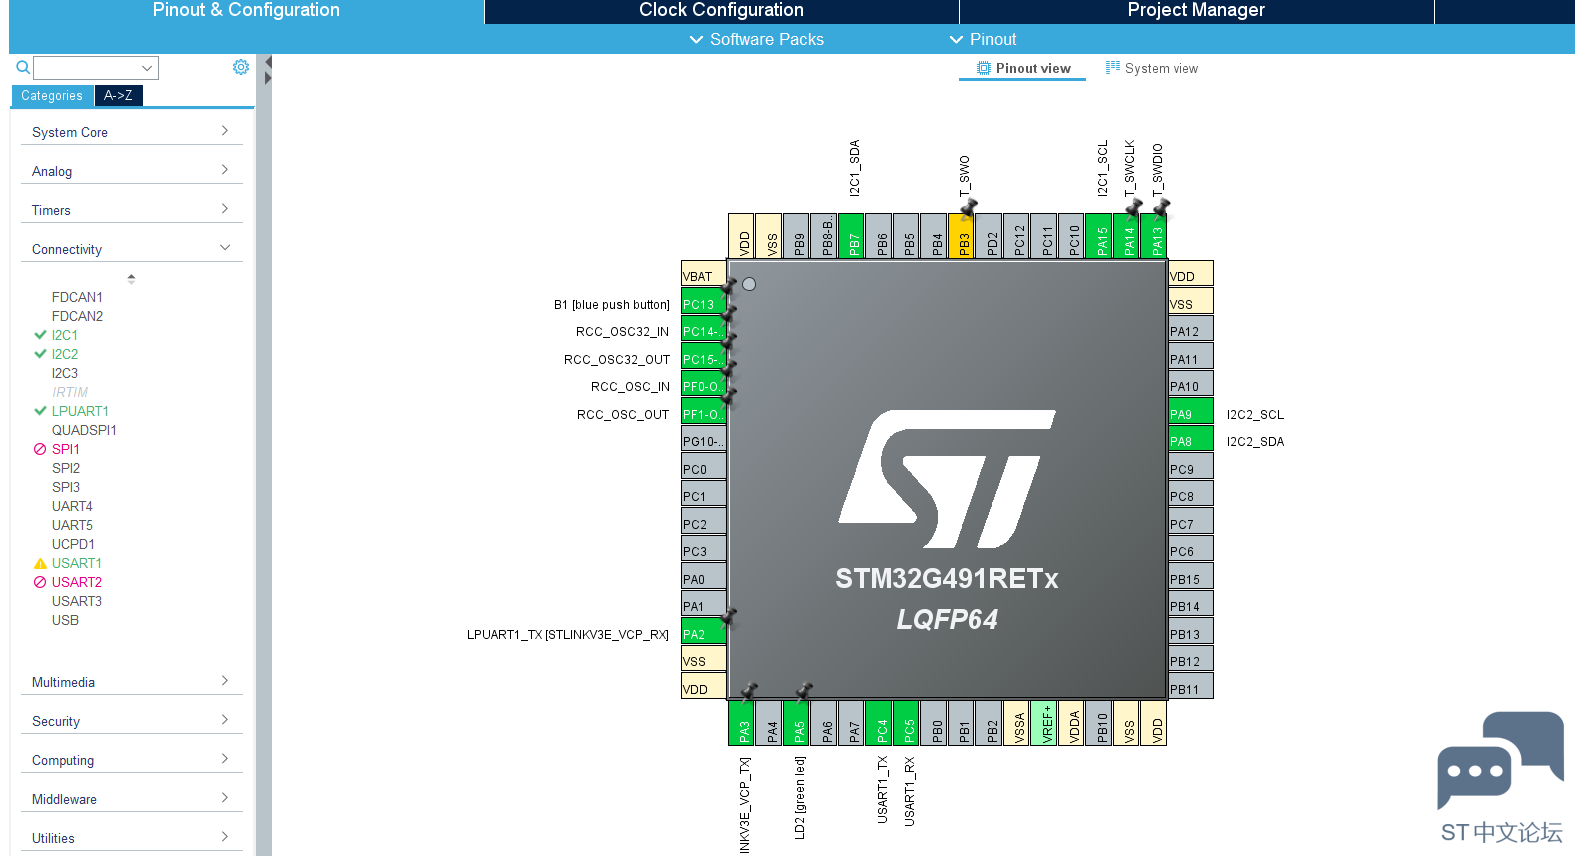Select the A->Z sorting button
This screenshot has width=1575, height=856.
(x=118, y=96)
